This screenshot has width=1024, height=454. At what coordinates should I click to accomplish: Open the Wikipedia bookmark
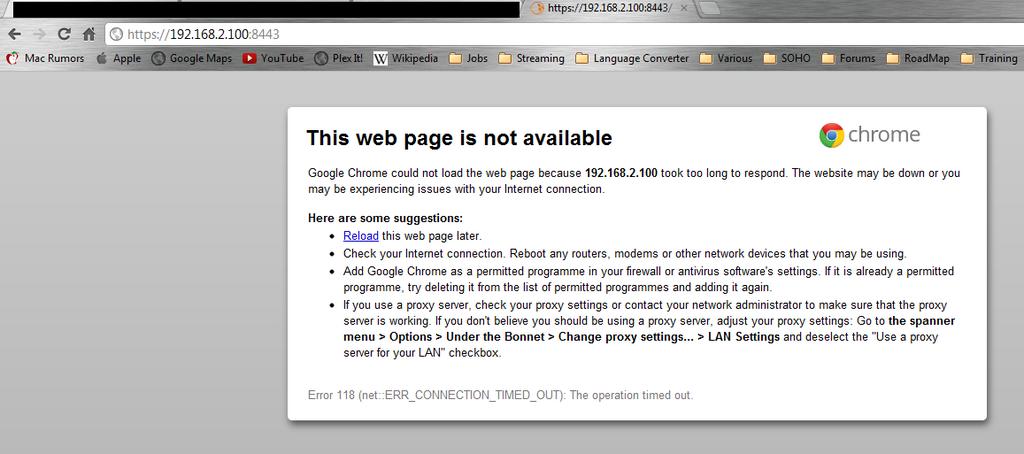click(406, 58)
